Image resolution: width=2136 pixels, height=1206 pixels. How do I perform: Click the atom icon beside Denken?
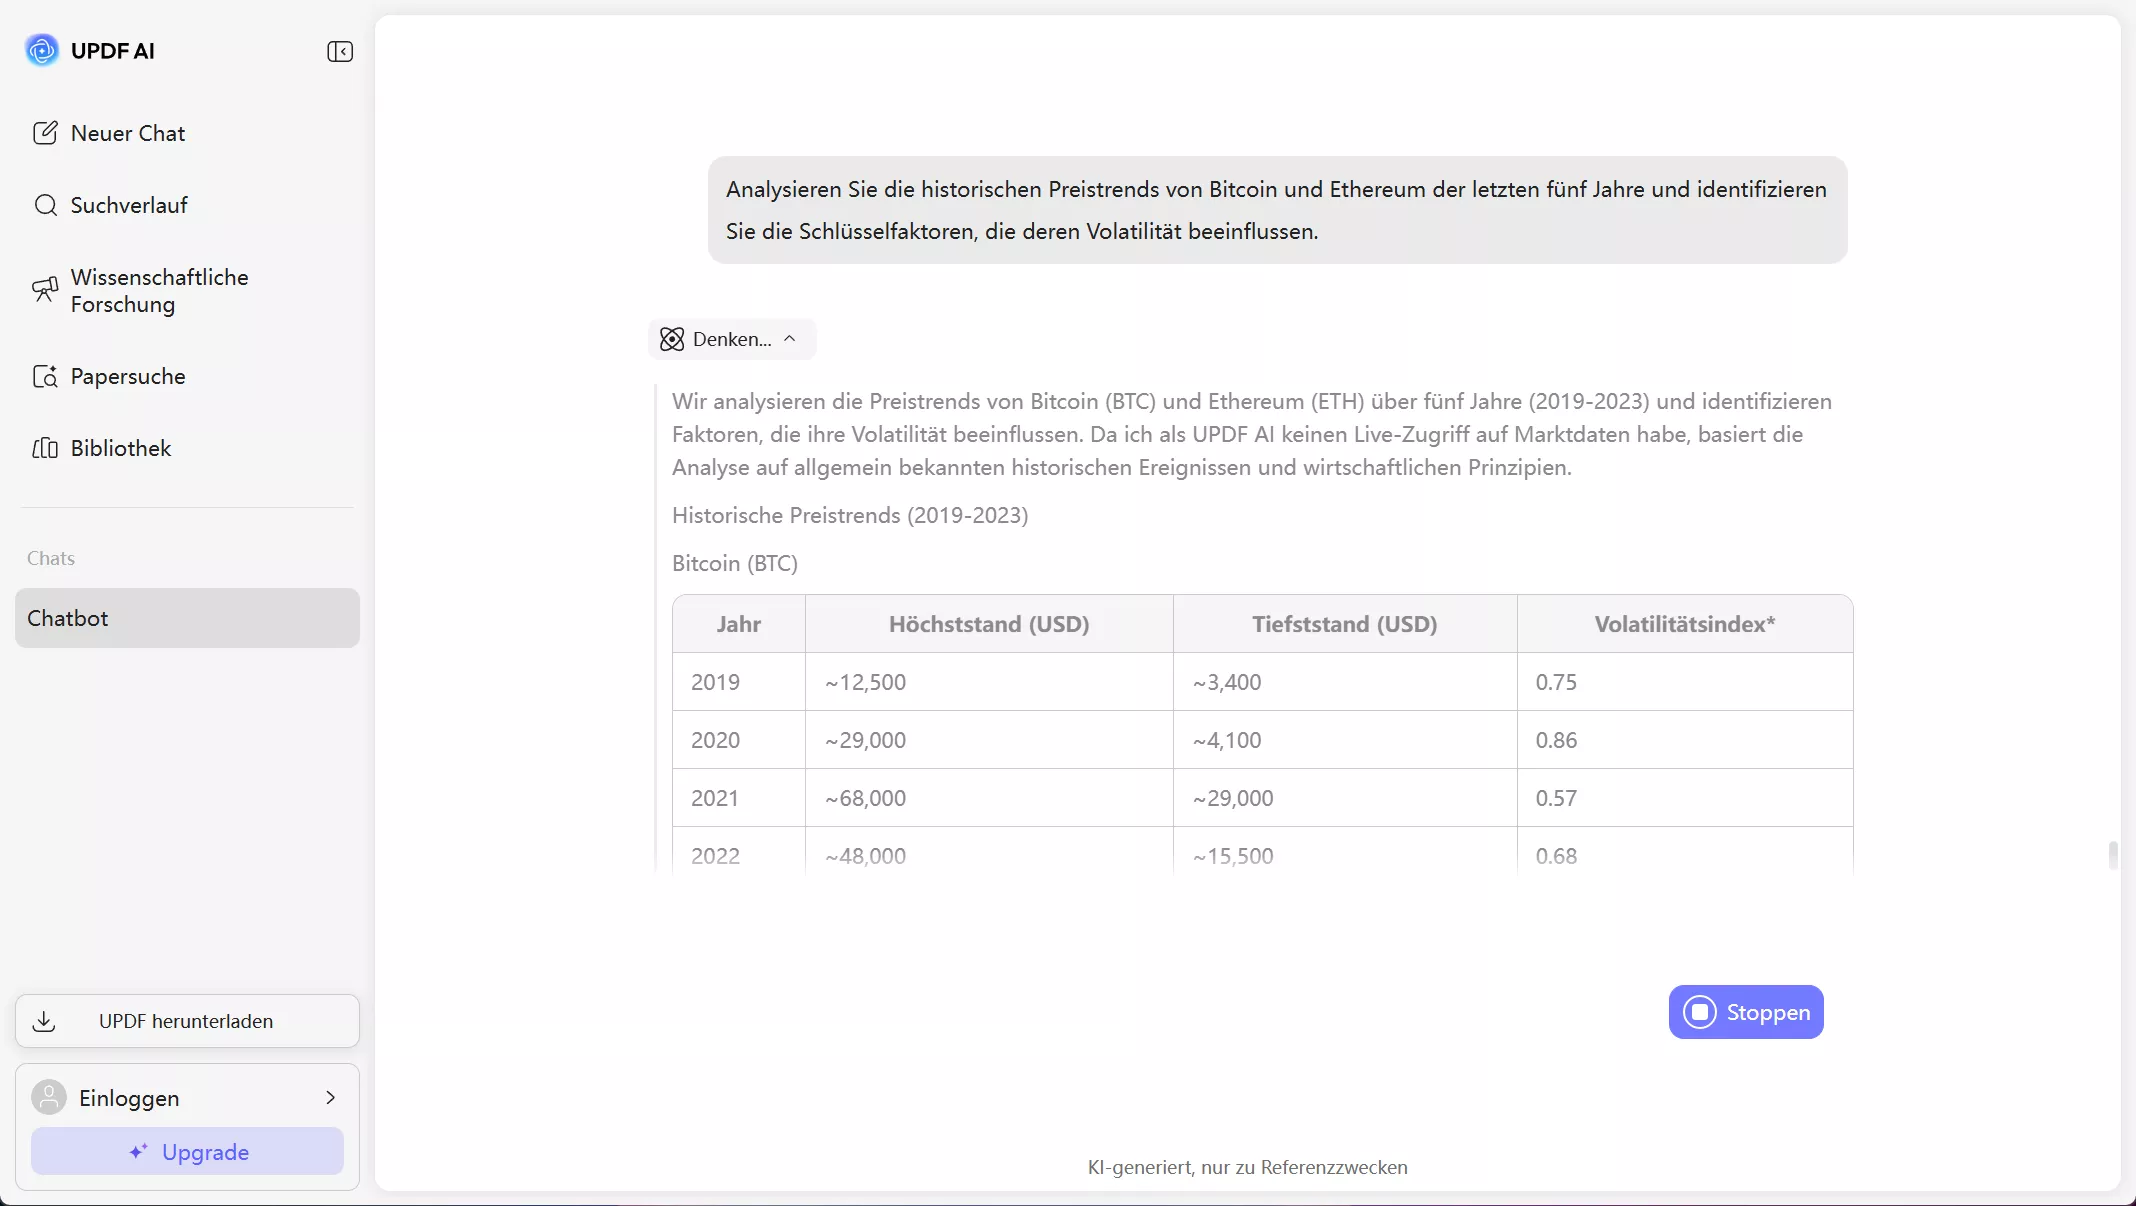(672, 339)
